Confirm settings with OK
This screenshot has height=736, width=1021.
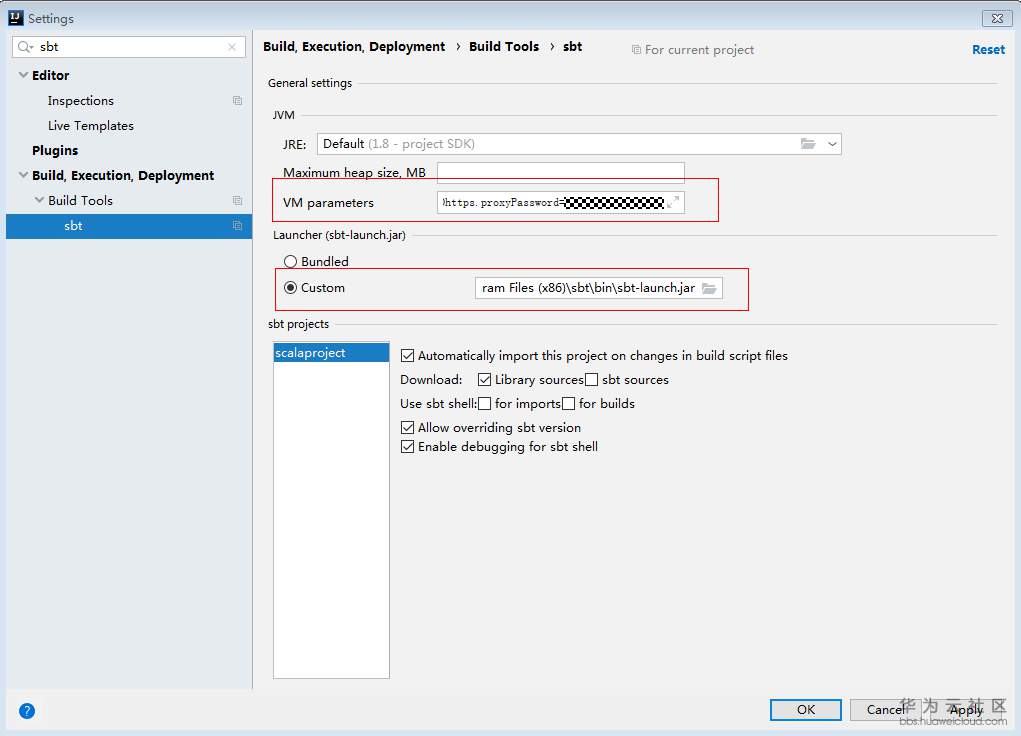coord(805,709)
